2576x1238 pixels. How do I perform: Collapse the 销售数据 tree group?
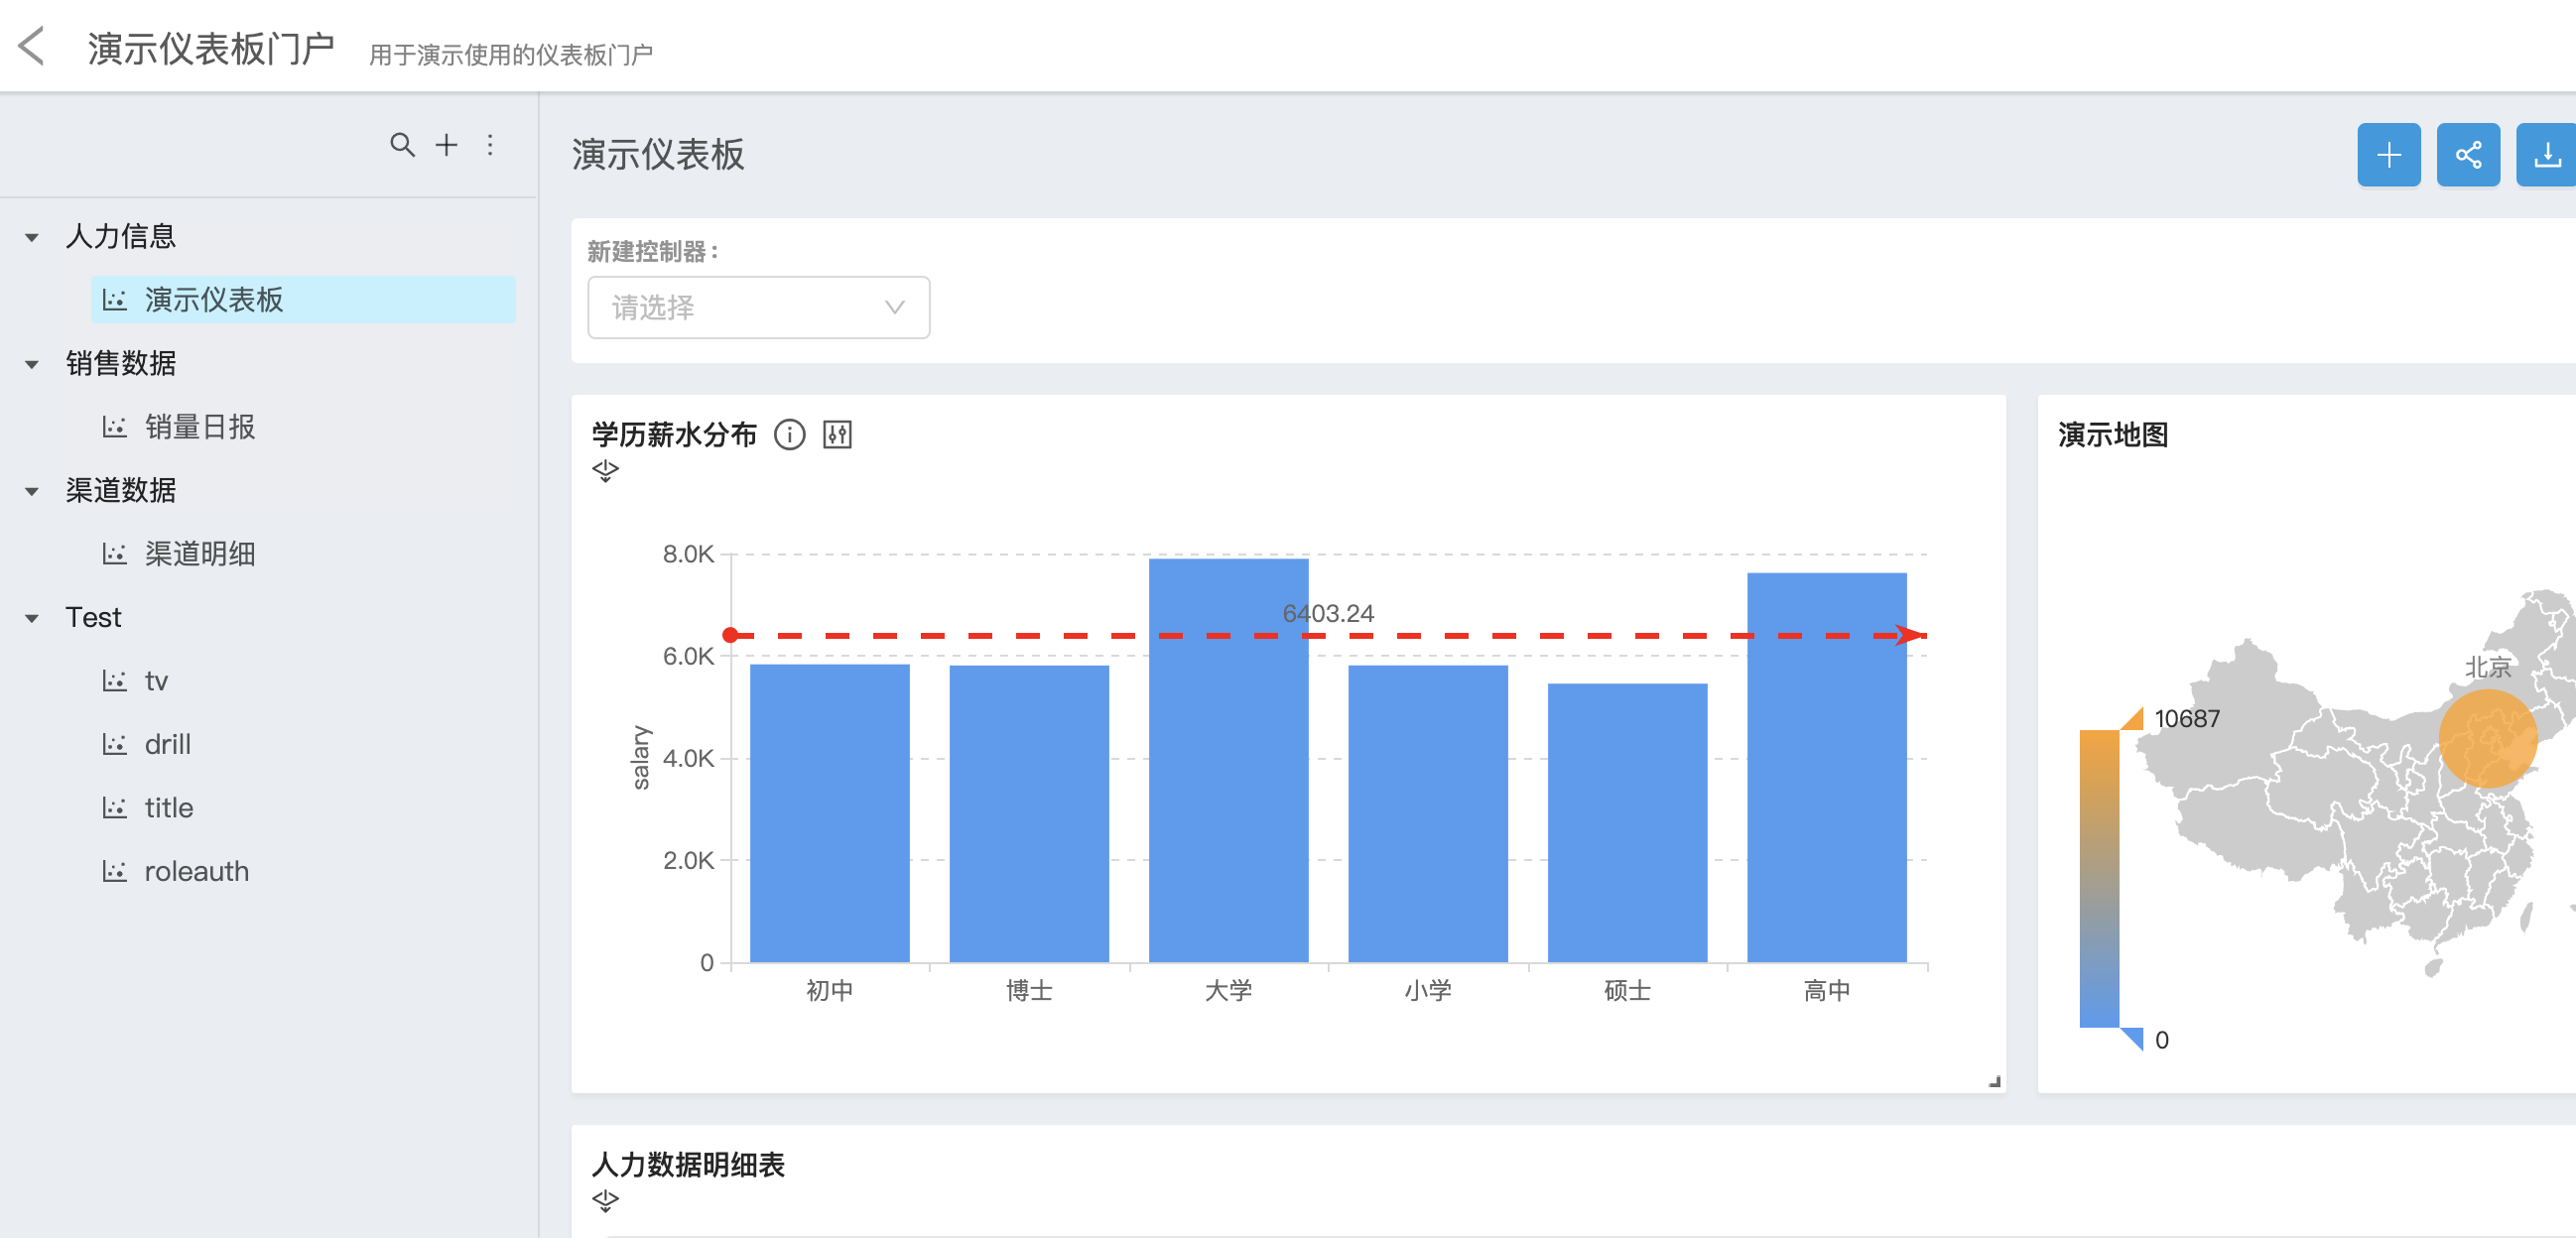coord(32,364)
